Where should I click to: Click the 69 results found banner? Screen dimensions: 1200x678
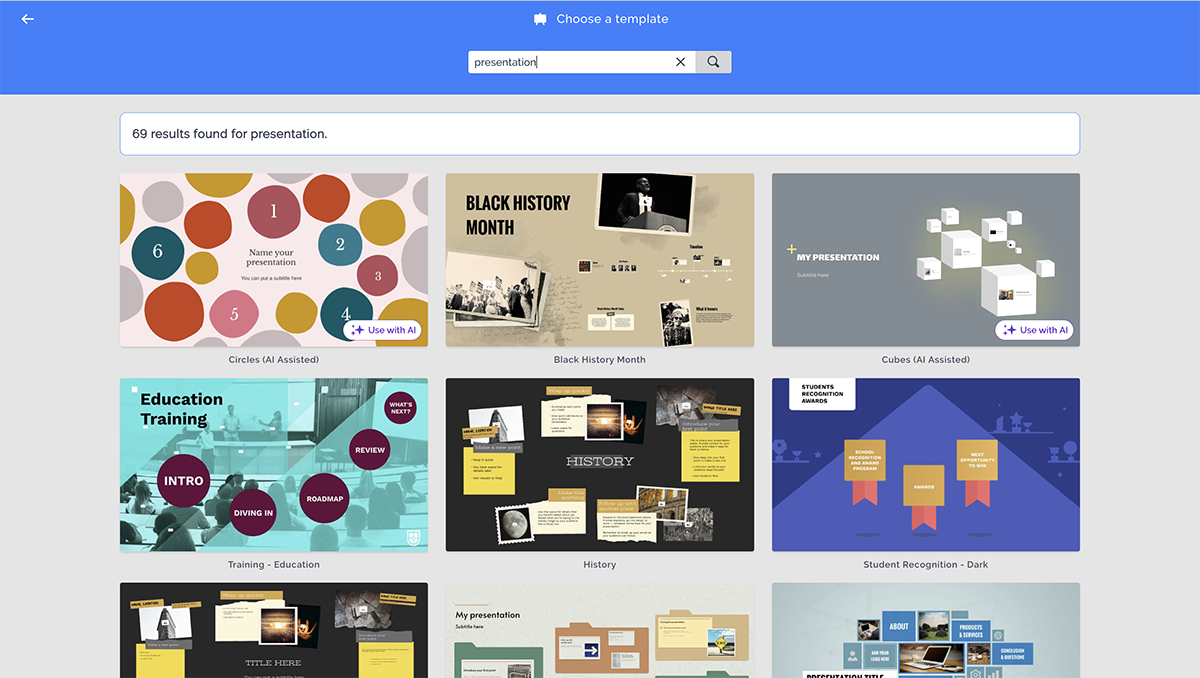click(600, 134)
